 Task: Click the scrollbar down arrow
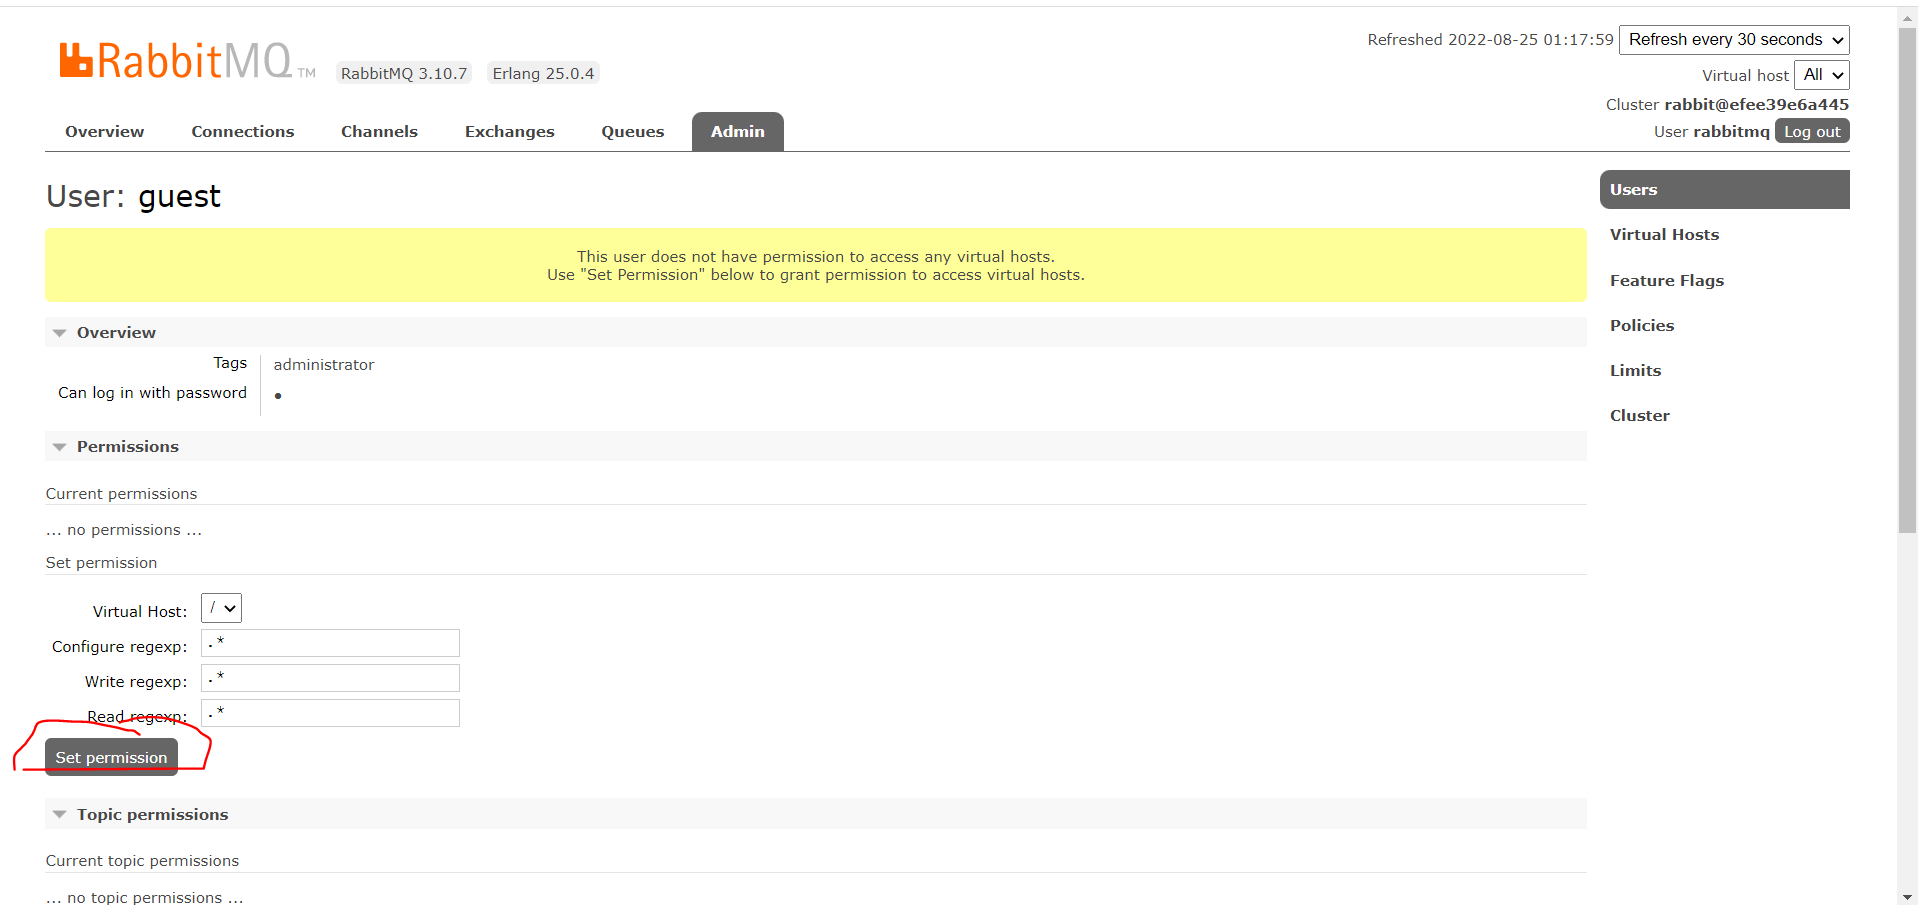pyautogui.click(x=1907, y=897)
